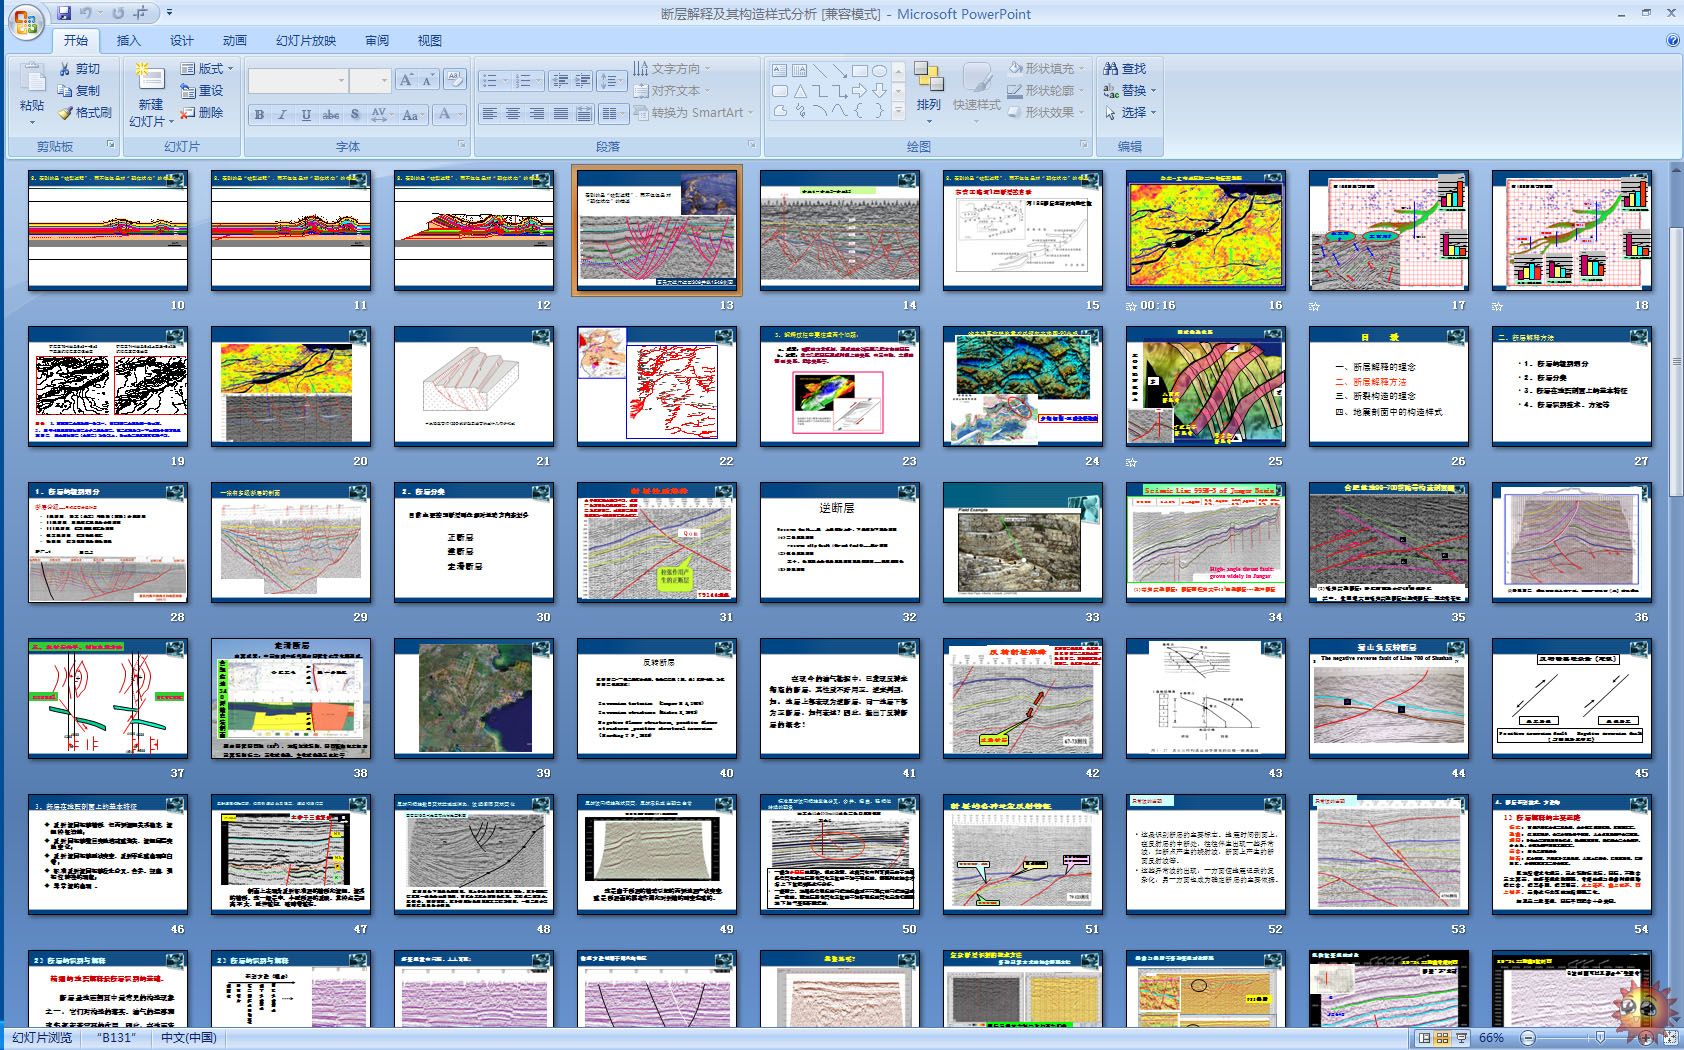
Task: Expand the shapes gallery more button
Action: pyautogui.click(x=897, y=112)
